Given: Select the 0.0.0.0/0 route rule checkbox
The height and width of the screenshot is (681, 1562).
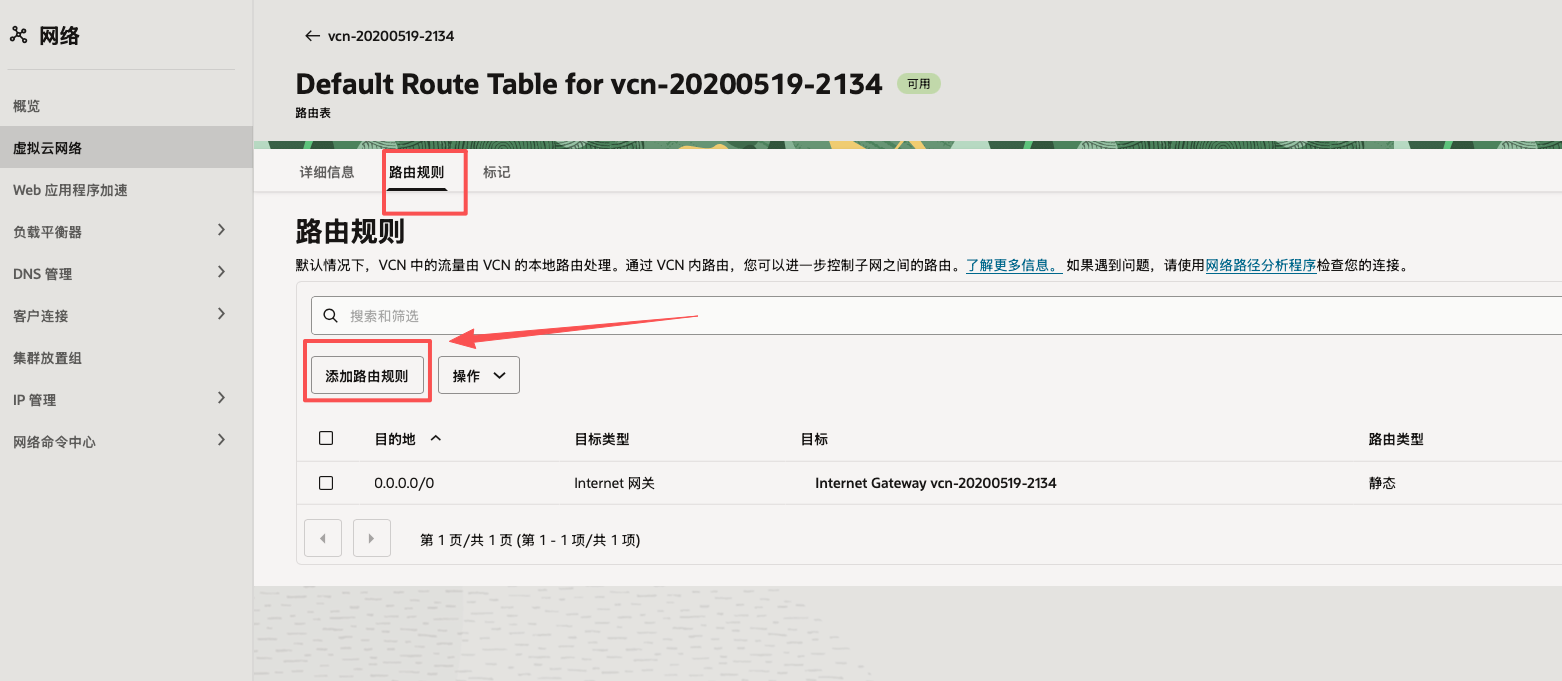Looking at the screenshot, I should point(325,483).
